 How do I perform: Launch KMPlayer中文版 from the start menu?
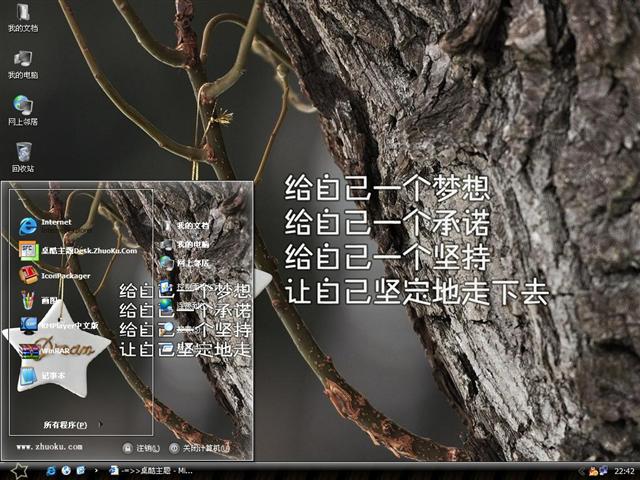59,325
